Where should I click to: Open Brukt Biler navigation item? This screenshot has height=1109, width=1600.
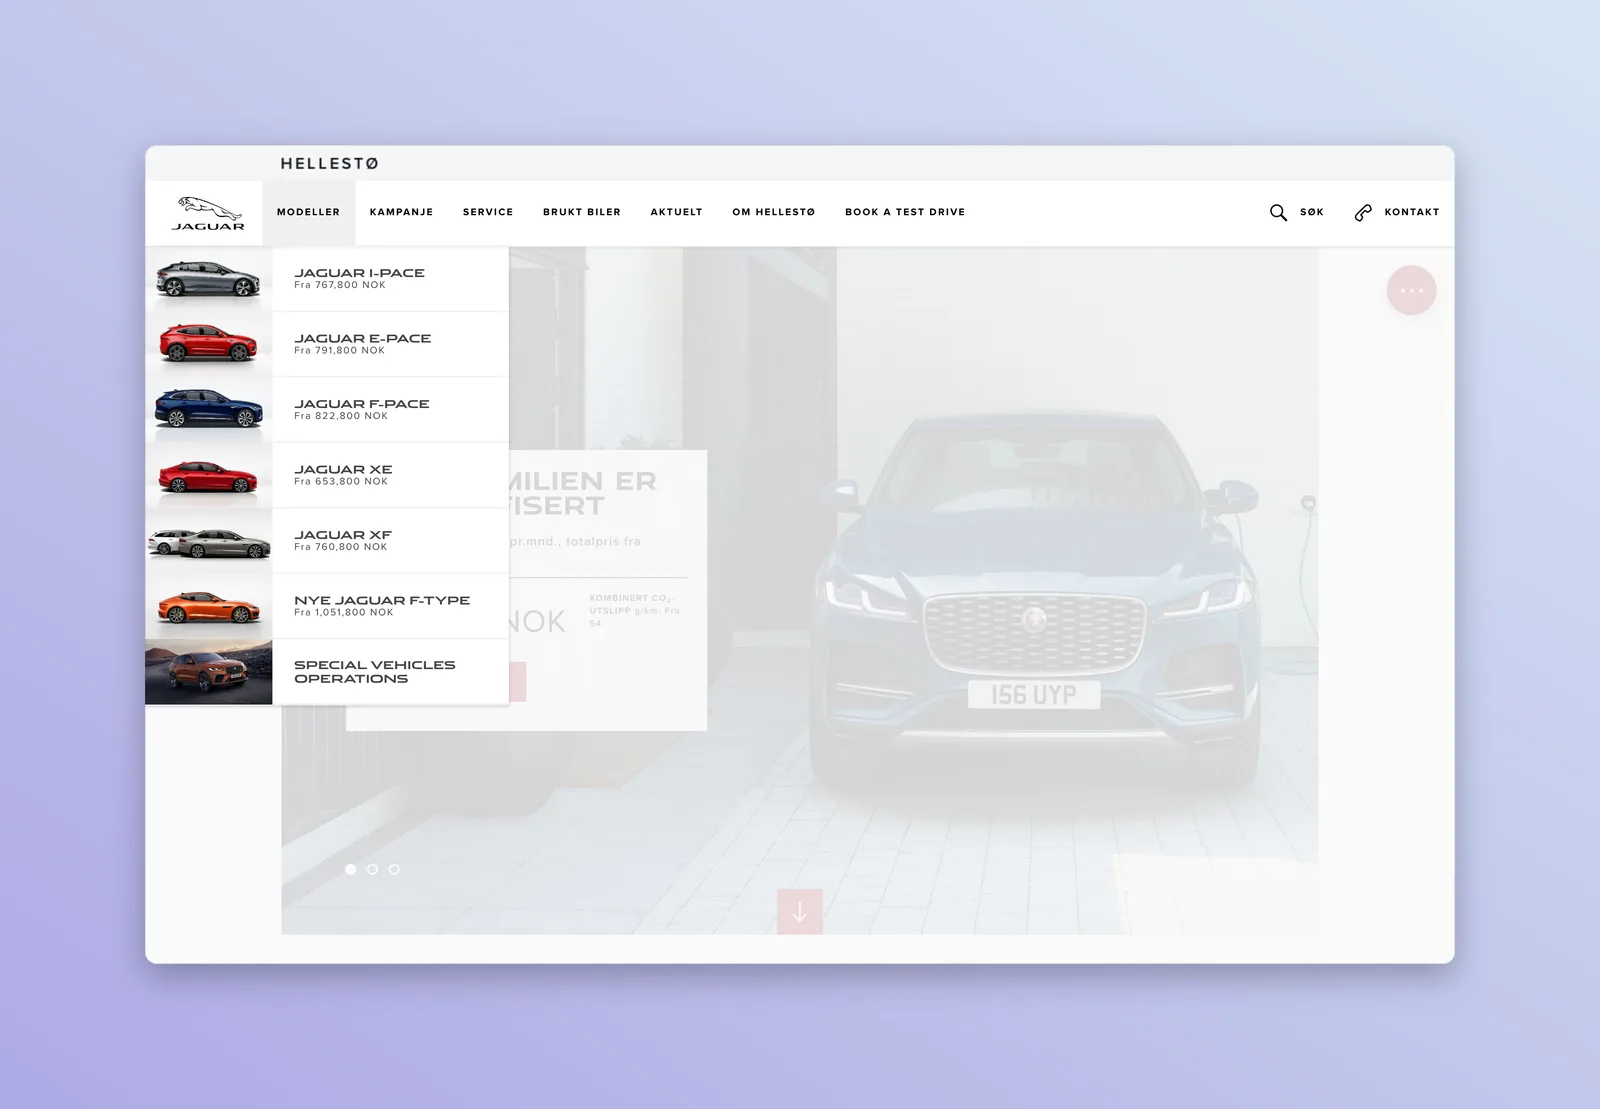pos(582,212)
